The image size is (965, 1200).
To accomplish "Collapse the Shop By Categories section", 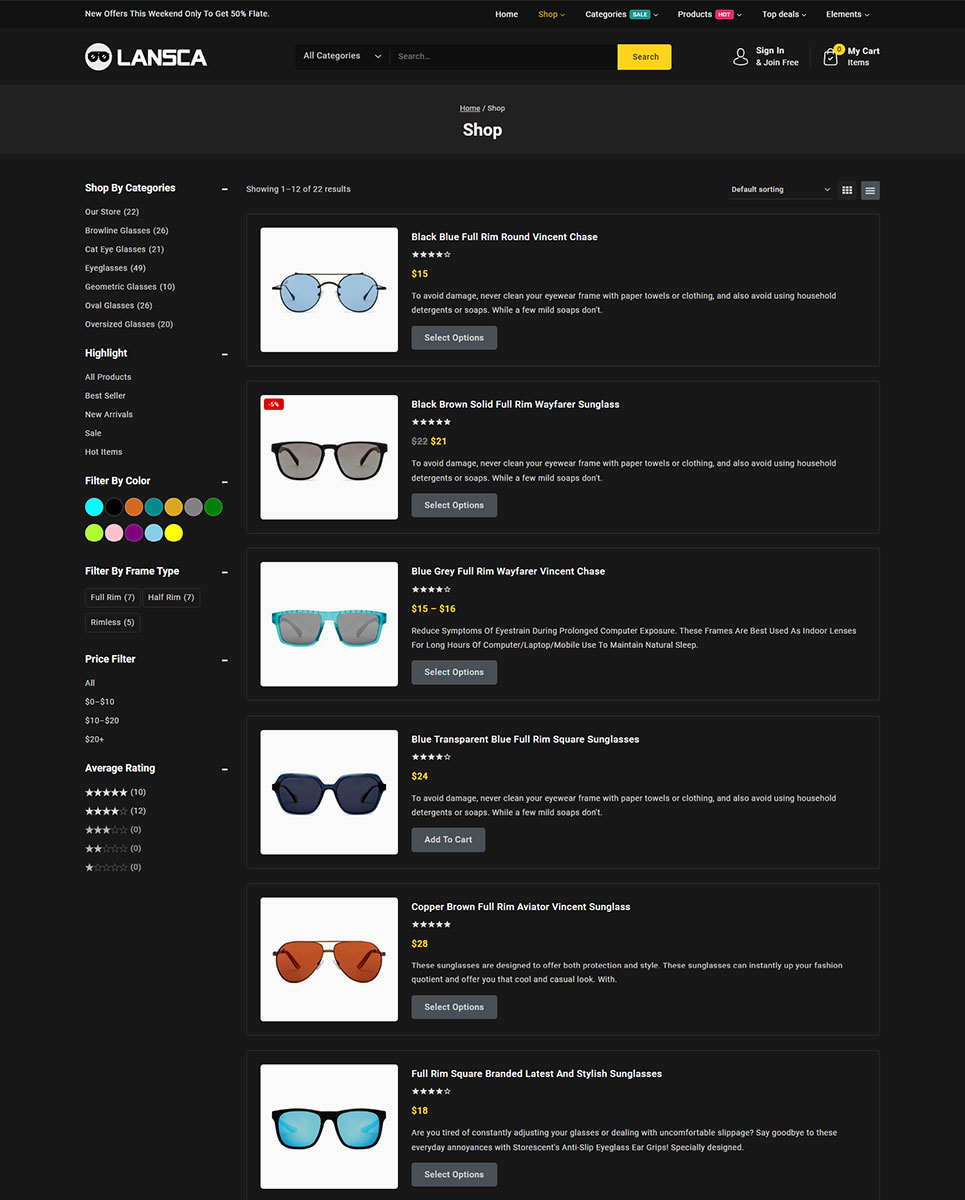I will 224,189.
